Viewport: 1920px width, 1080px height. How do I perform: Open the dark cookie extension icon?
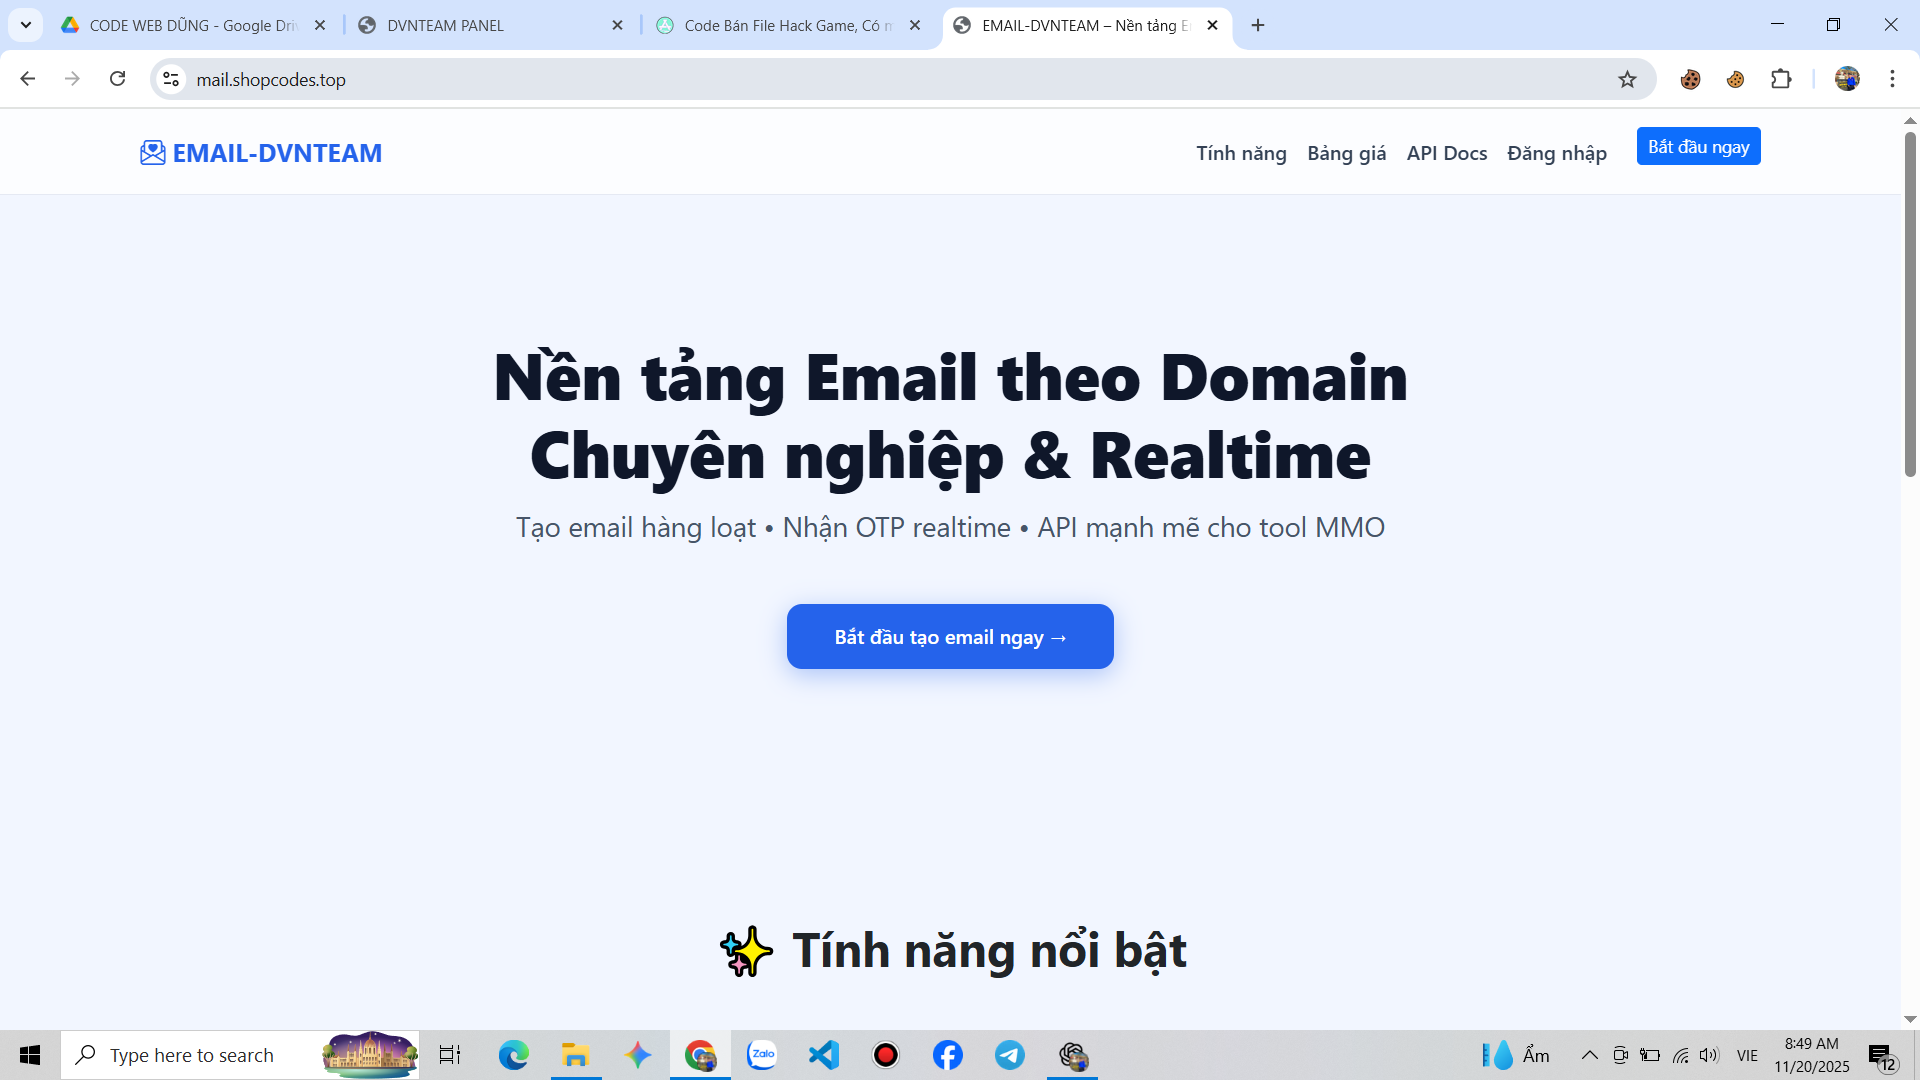coord(1690,79)
